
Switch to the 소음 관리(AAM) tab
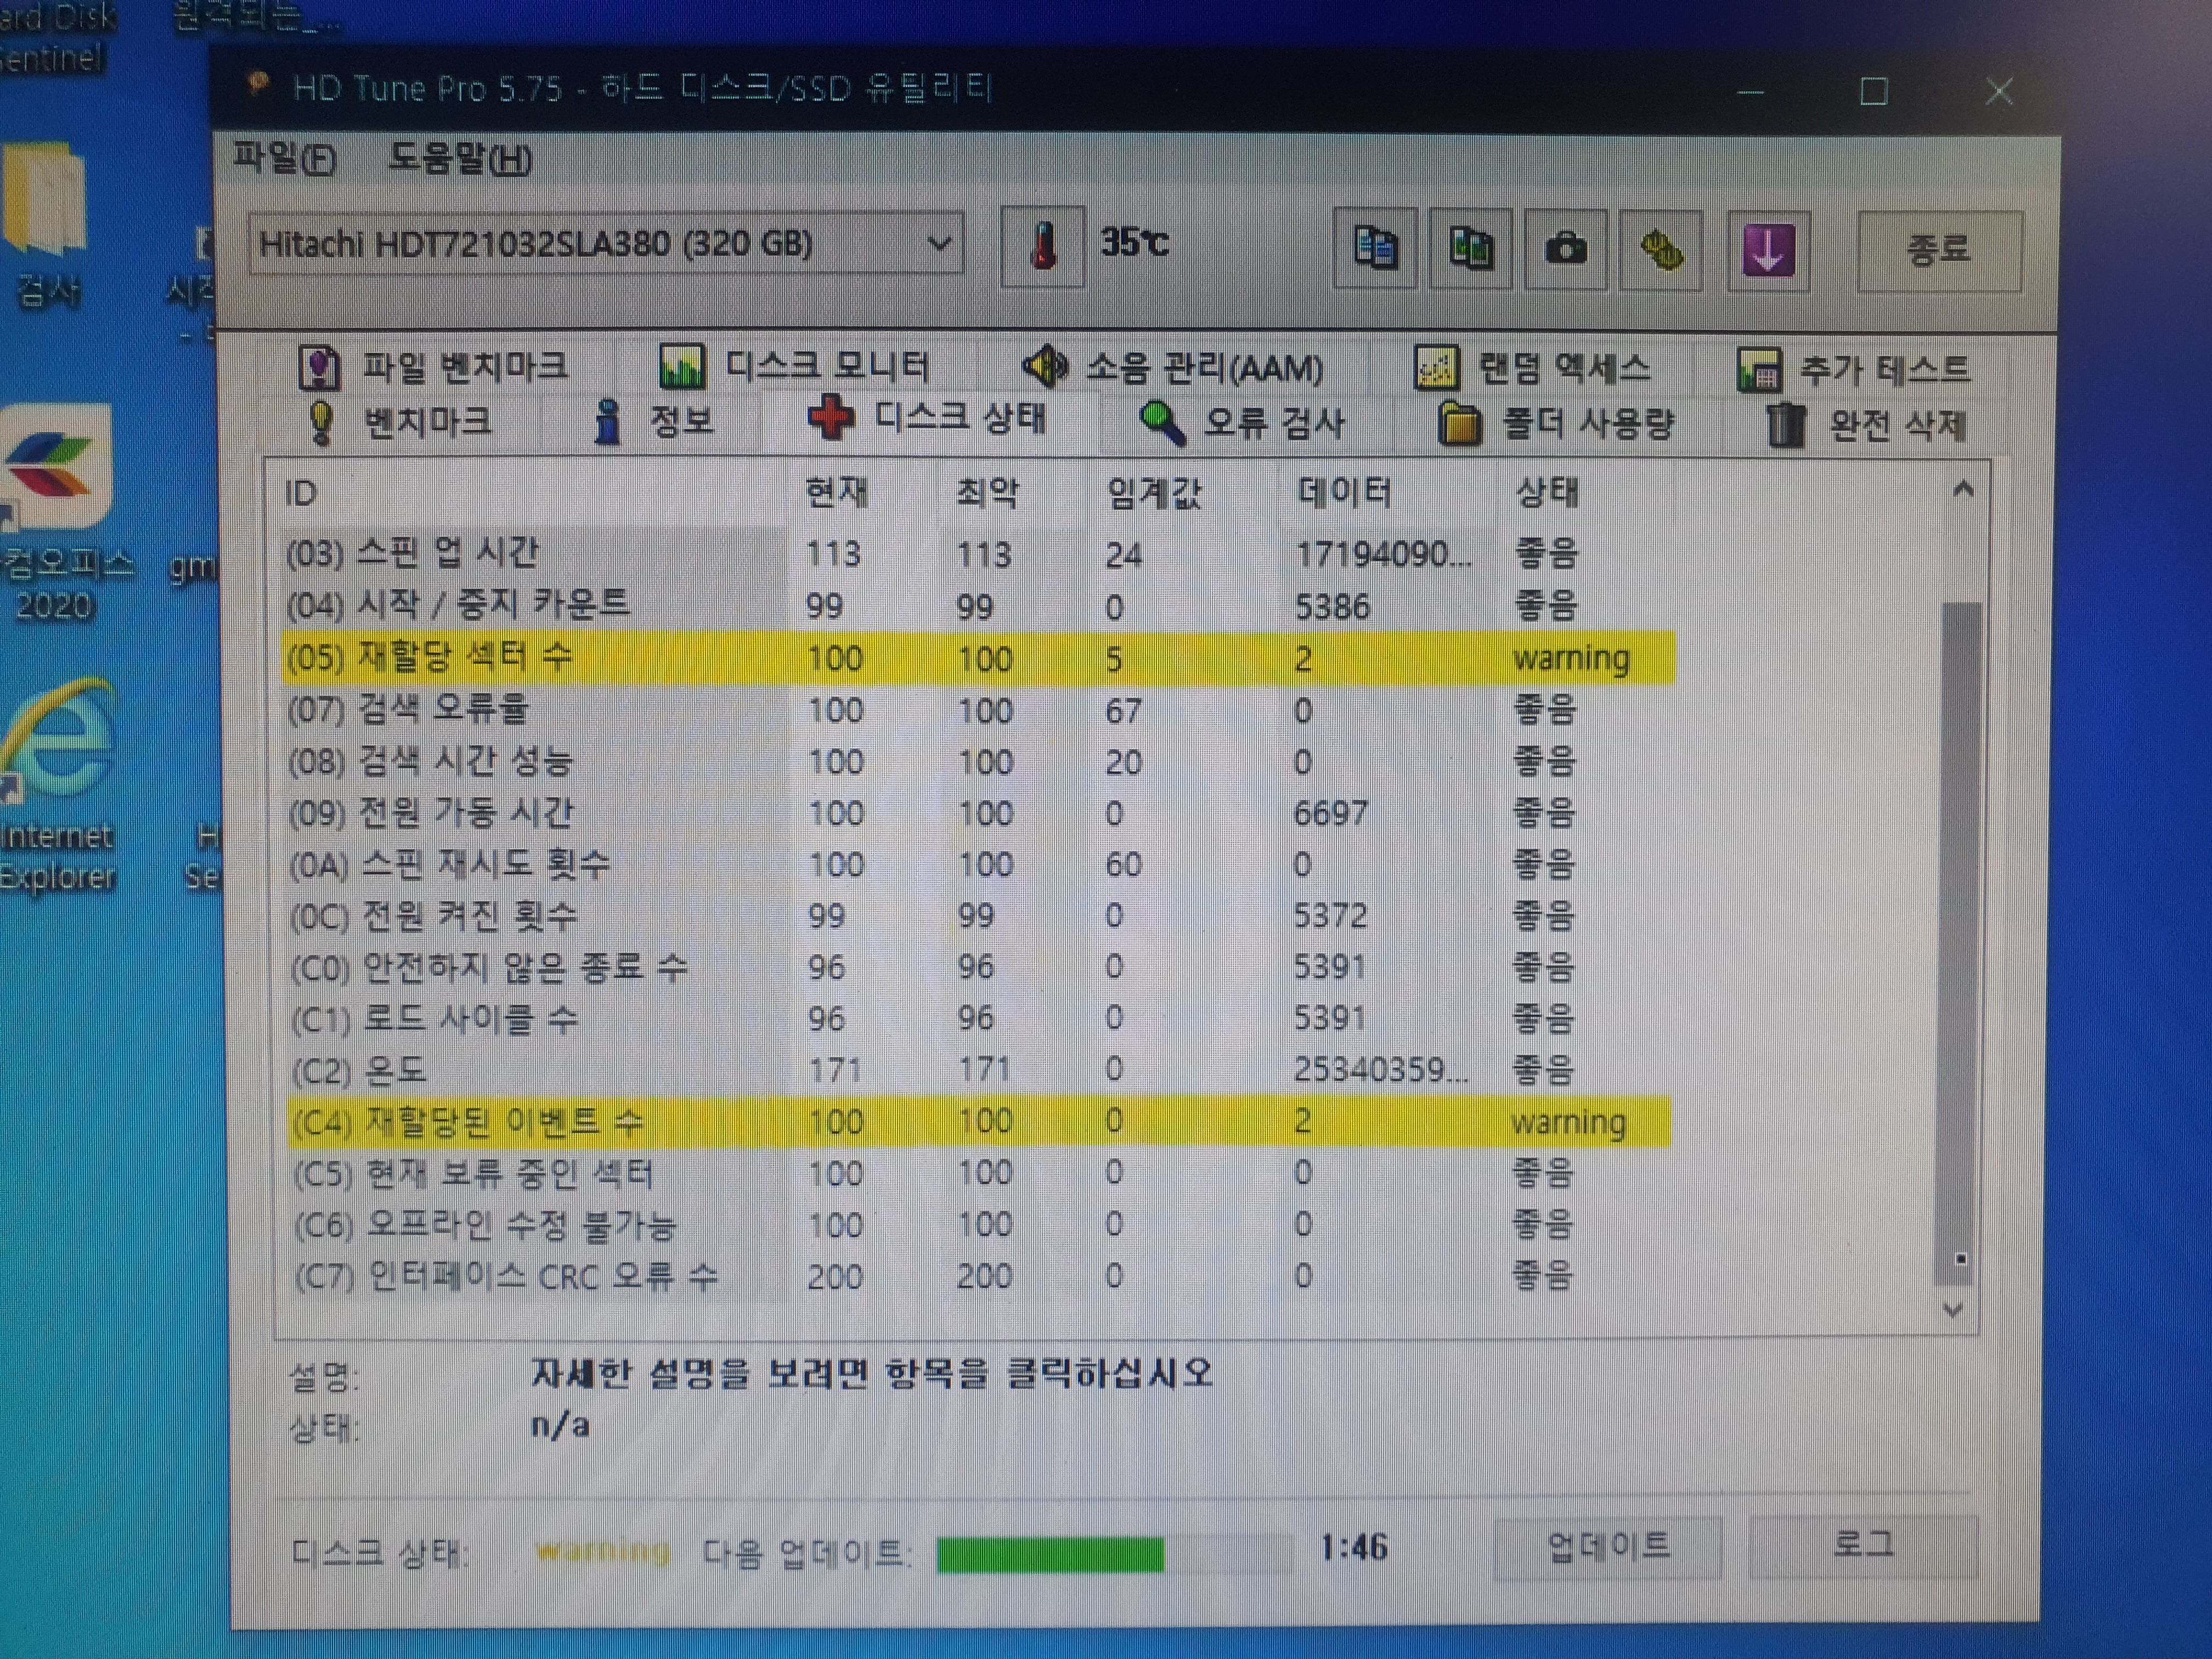click(x=1173, y=367)
